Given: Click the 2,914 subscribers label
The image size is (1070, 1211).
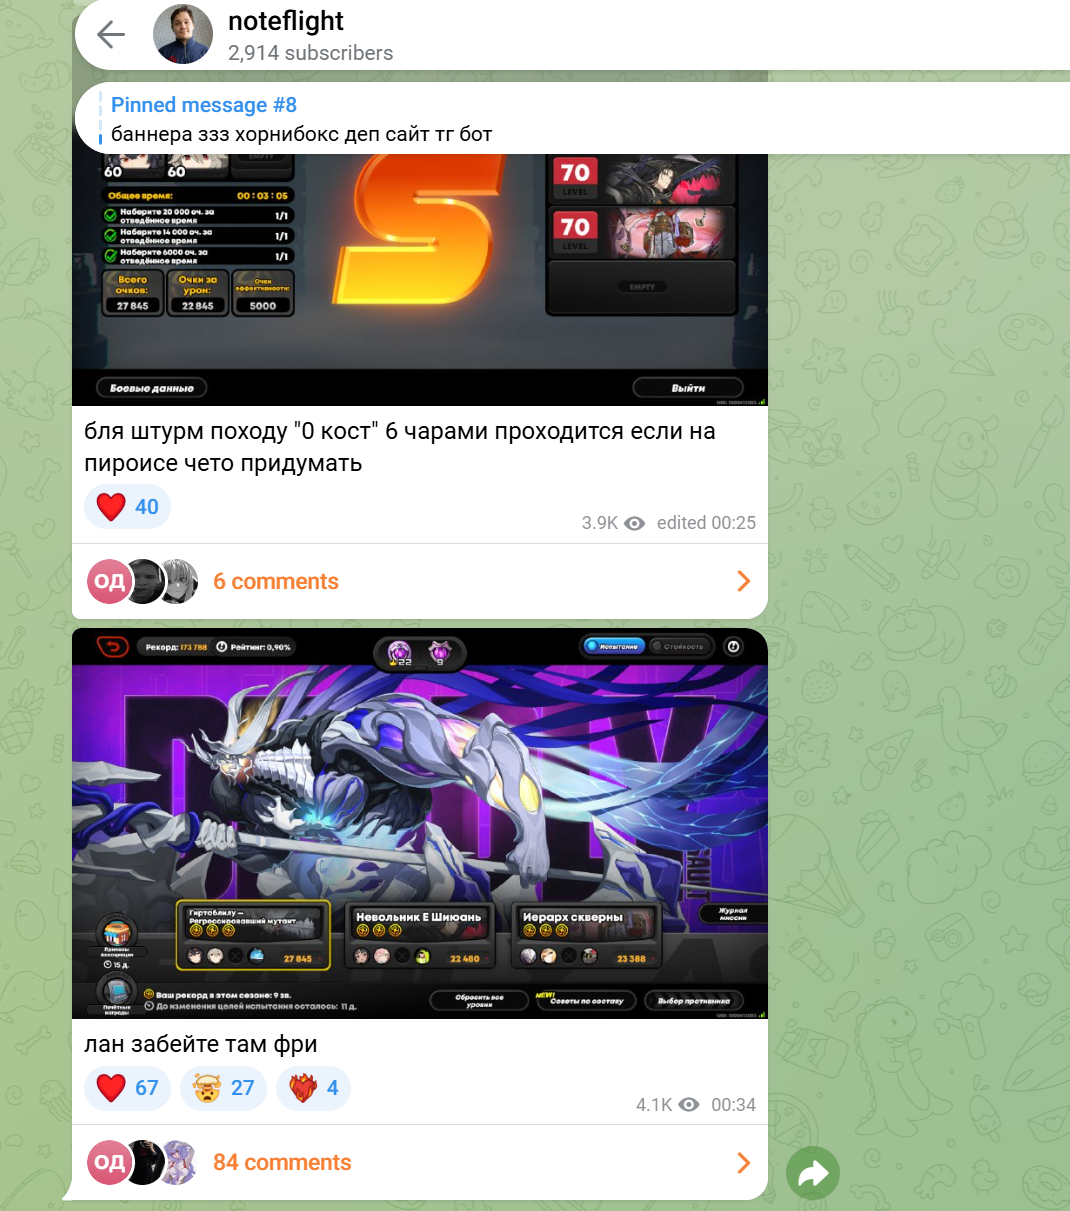Looking at the screenshot, I should point(311,53).
